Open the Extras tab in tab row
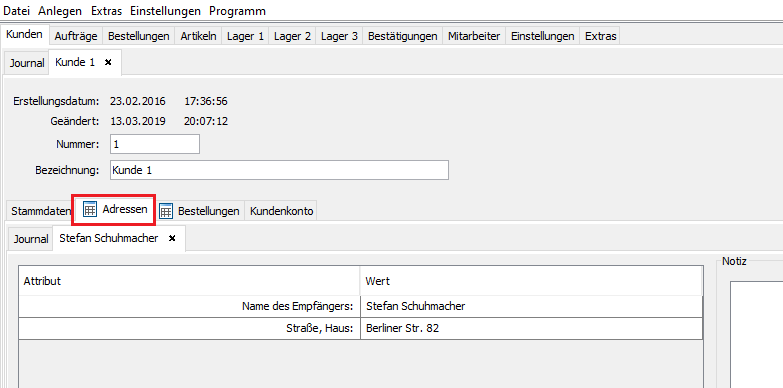Viewport: 783px width, 388px height. coord(600,36)
